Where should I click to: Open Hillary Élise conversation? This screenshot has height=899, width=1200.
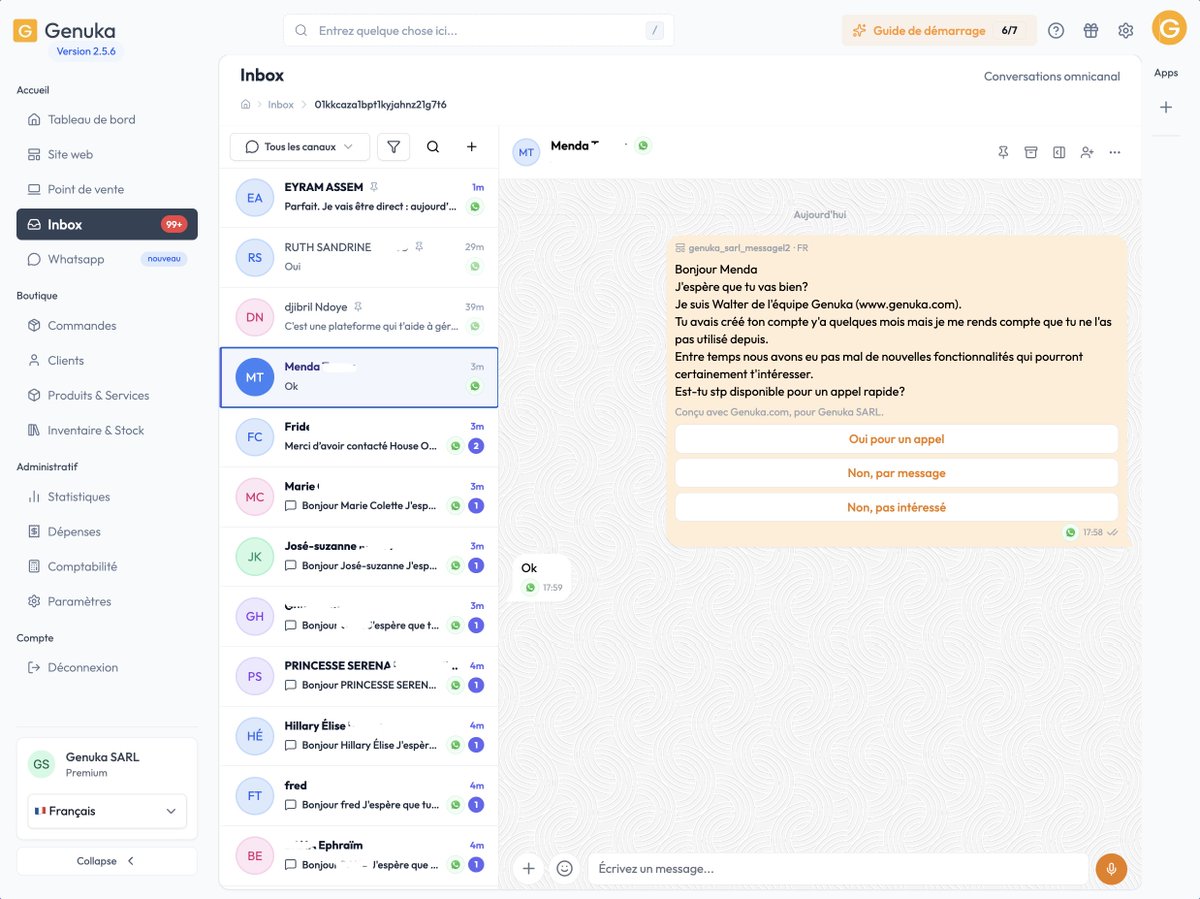[x=359, y=737]
